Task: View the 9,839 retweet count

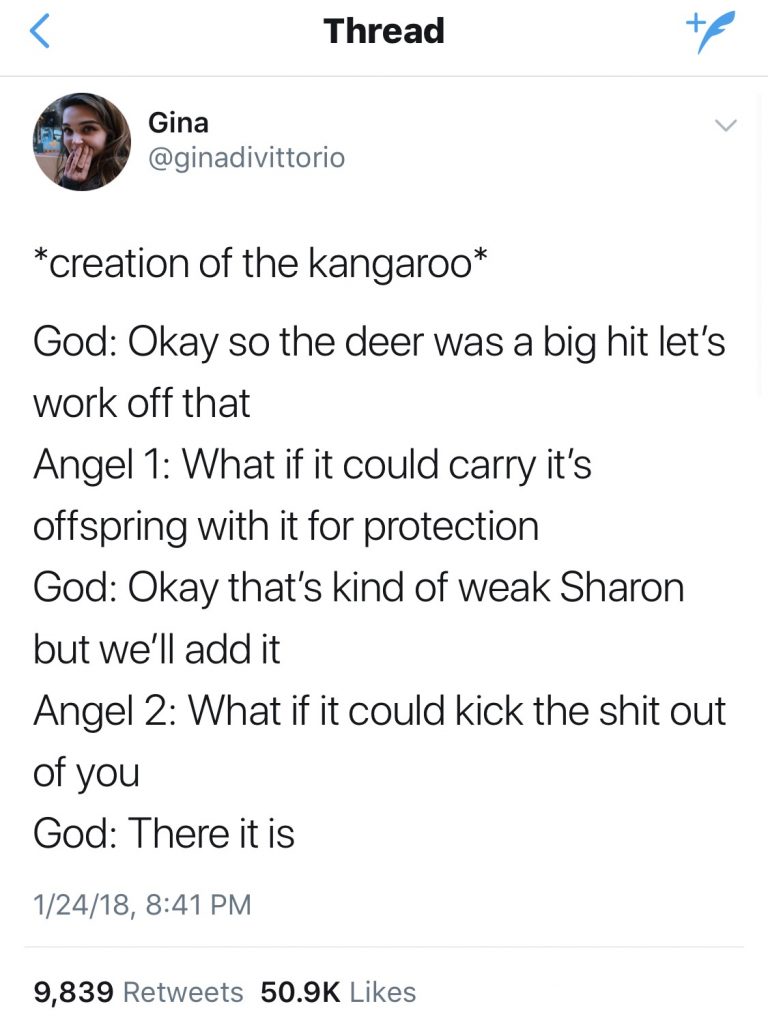Action: coord(74,992)
